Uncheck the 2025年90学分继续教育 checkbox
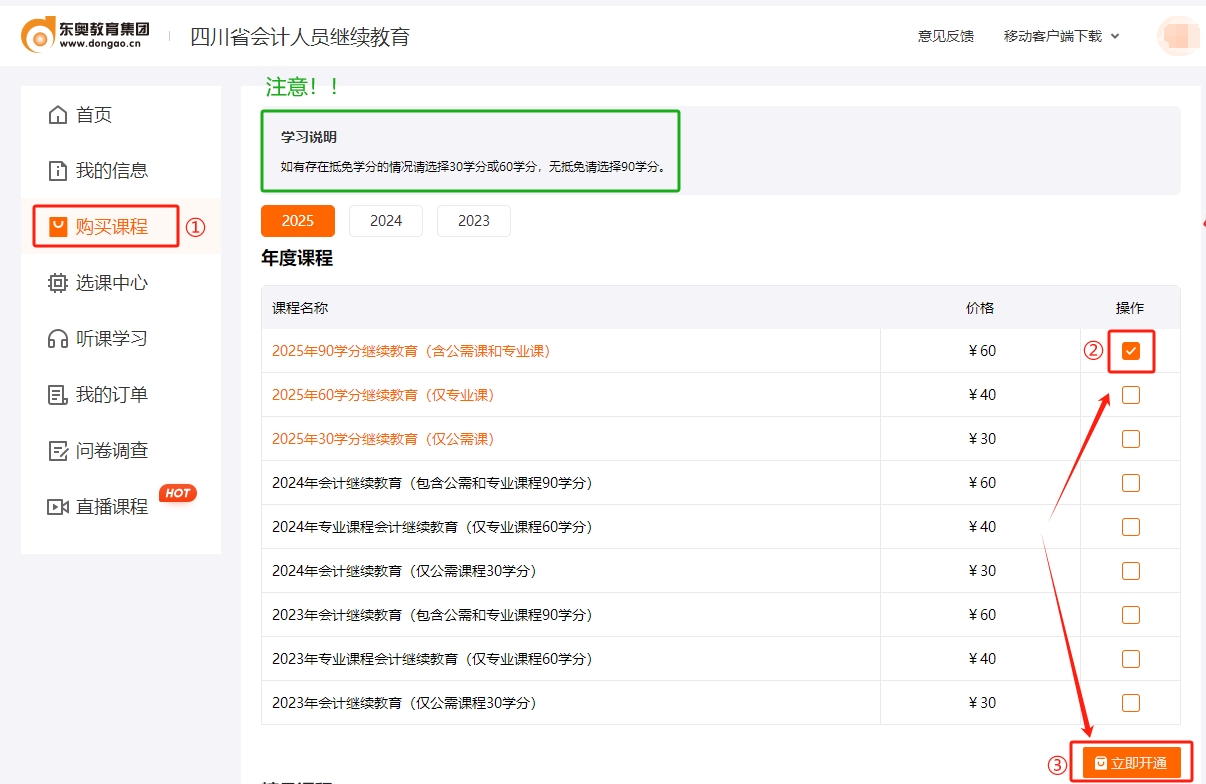Viewport: 1206px width, 784px height. click(x=1131, y=351)
